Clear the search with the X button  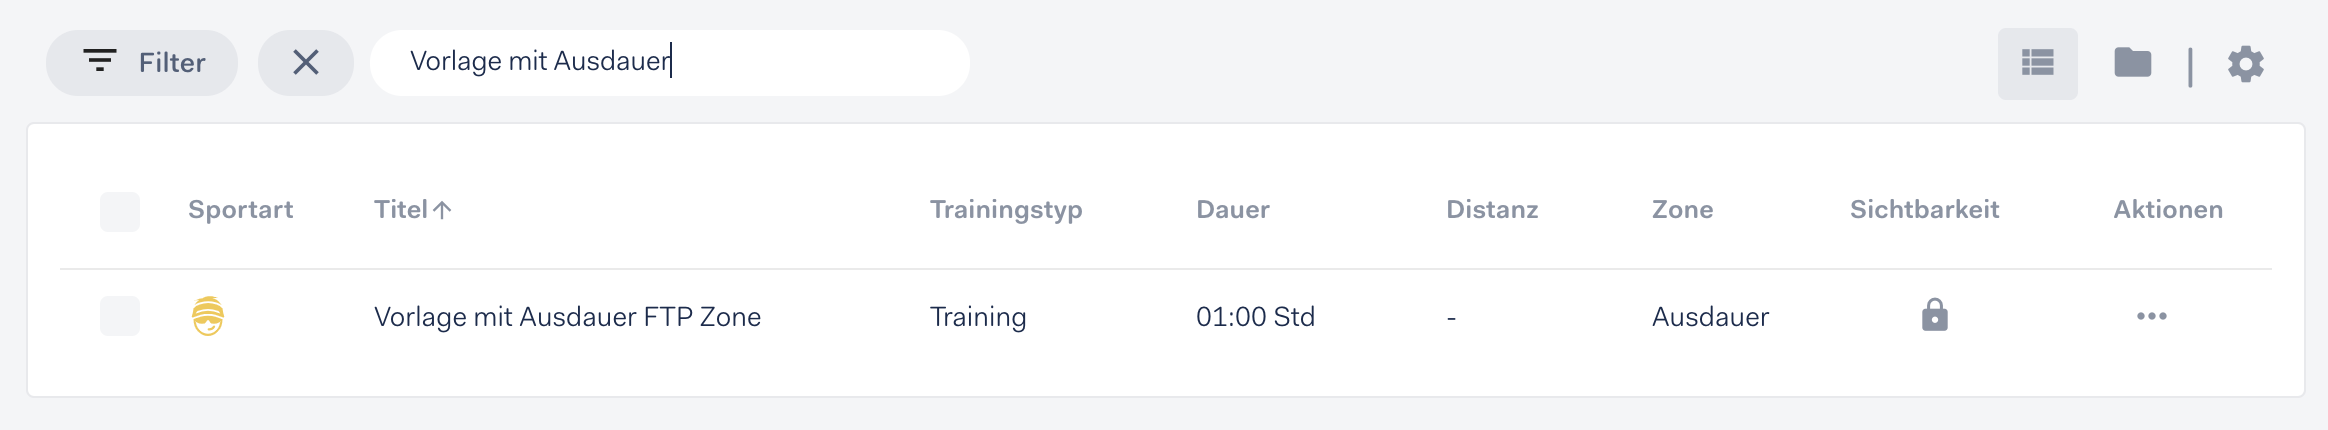click(x=306, y=63)
